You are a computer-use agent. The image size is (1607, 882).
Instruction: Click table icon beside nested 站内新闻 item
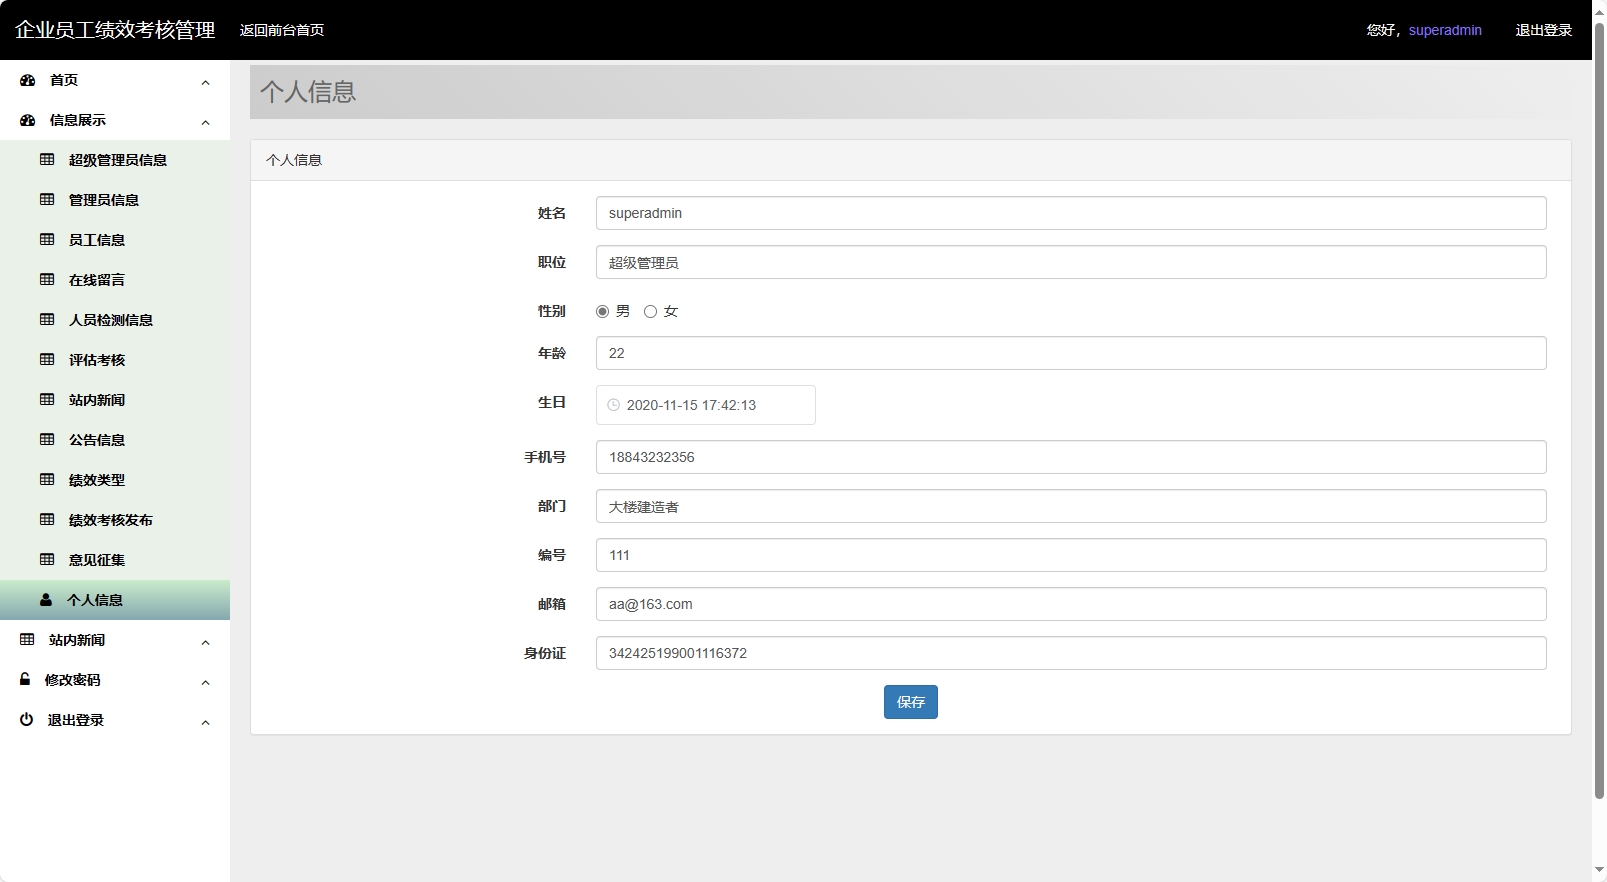pos(47,399)
